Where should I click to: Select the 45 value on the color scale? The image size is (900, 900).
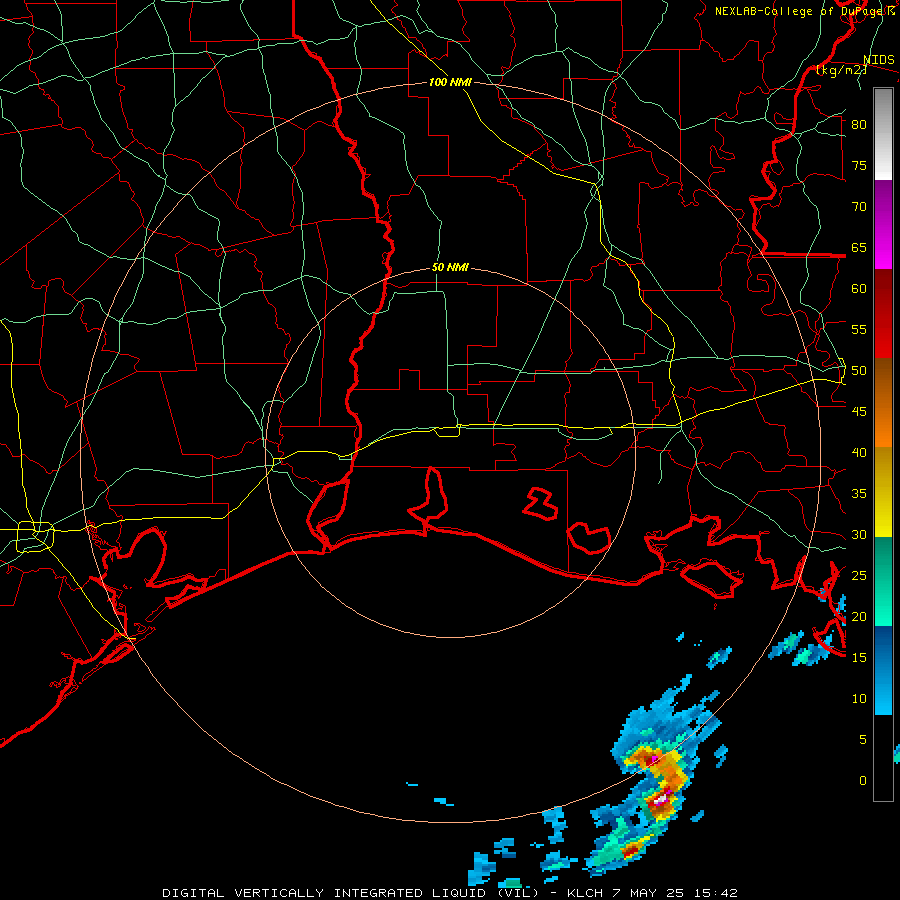[x=859, y=412]
